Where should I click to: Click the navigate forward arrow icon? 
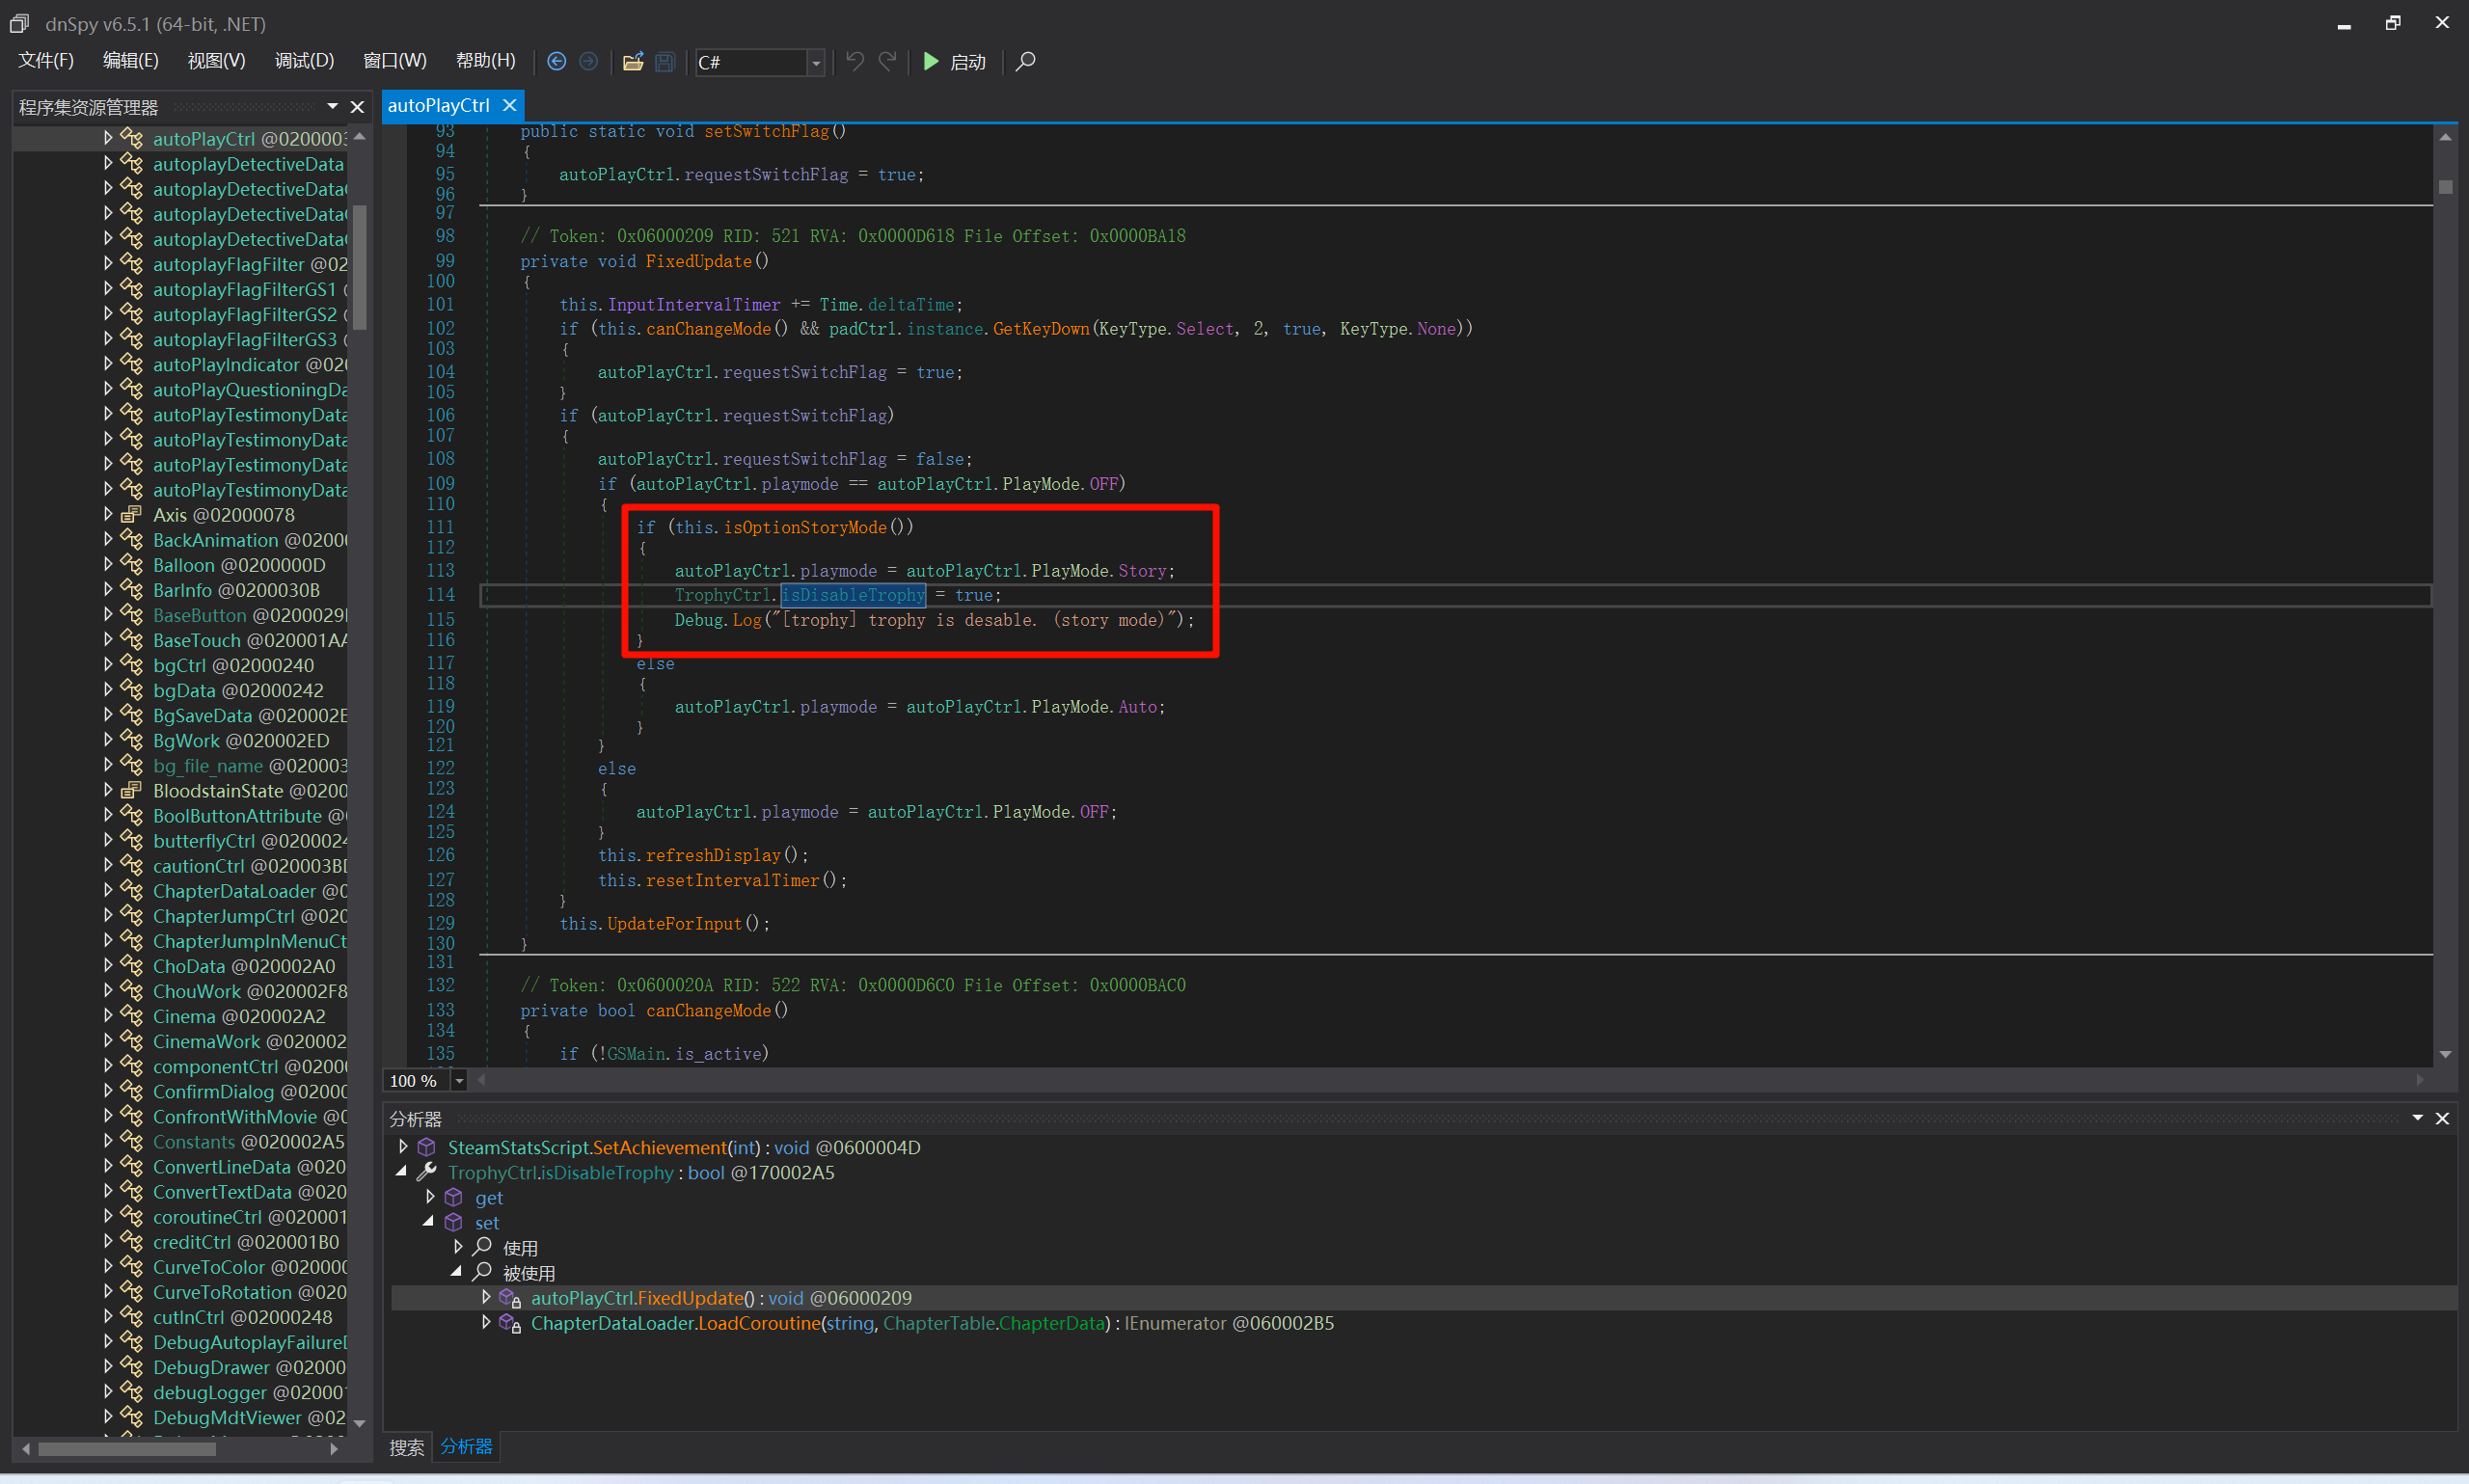point(589,62)
